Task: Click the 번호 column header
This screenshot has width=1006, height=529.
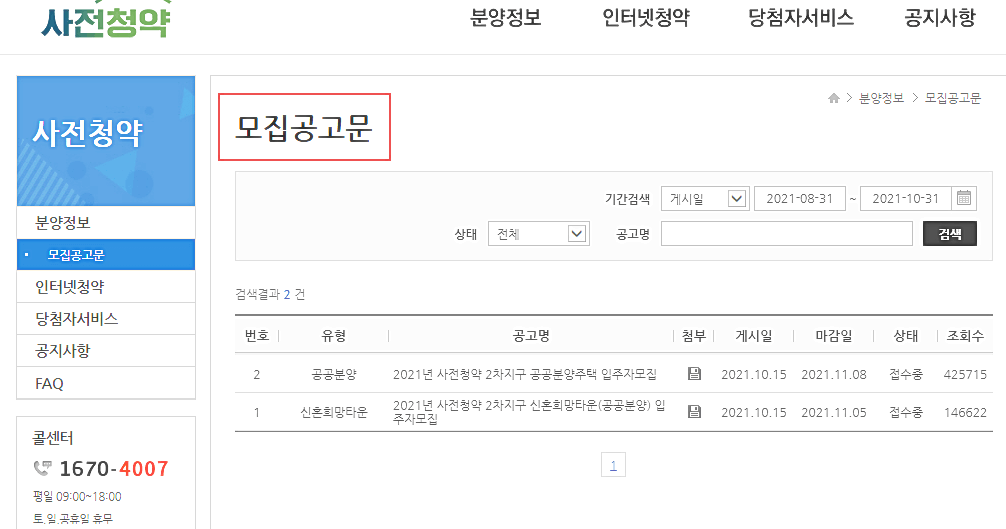Action: point(257,336)
